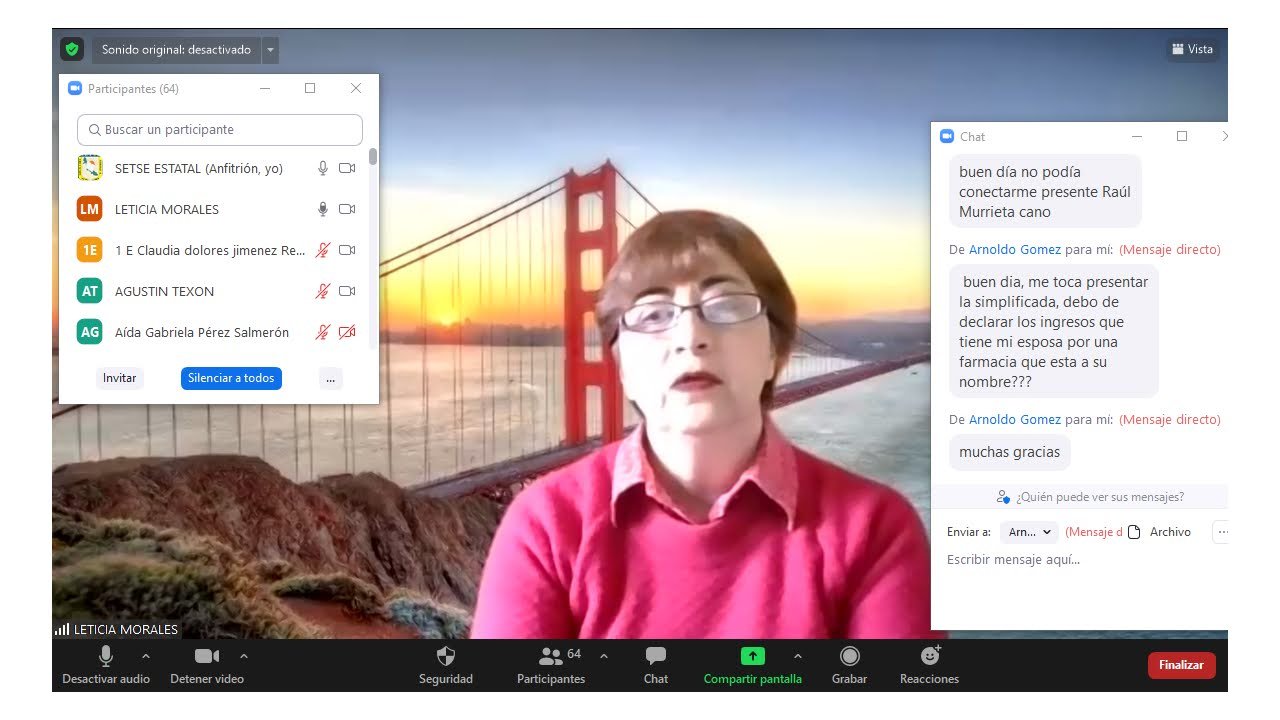The width and height of the screenshot is (1280, 720).
Task: Click Grabar record button
Action: [x=850, y=666]
